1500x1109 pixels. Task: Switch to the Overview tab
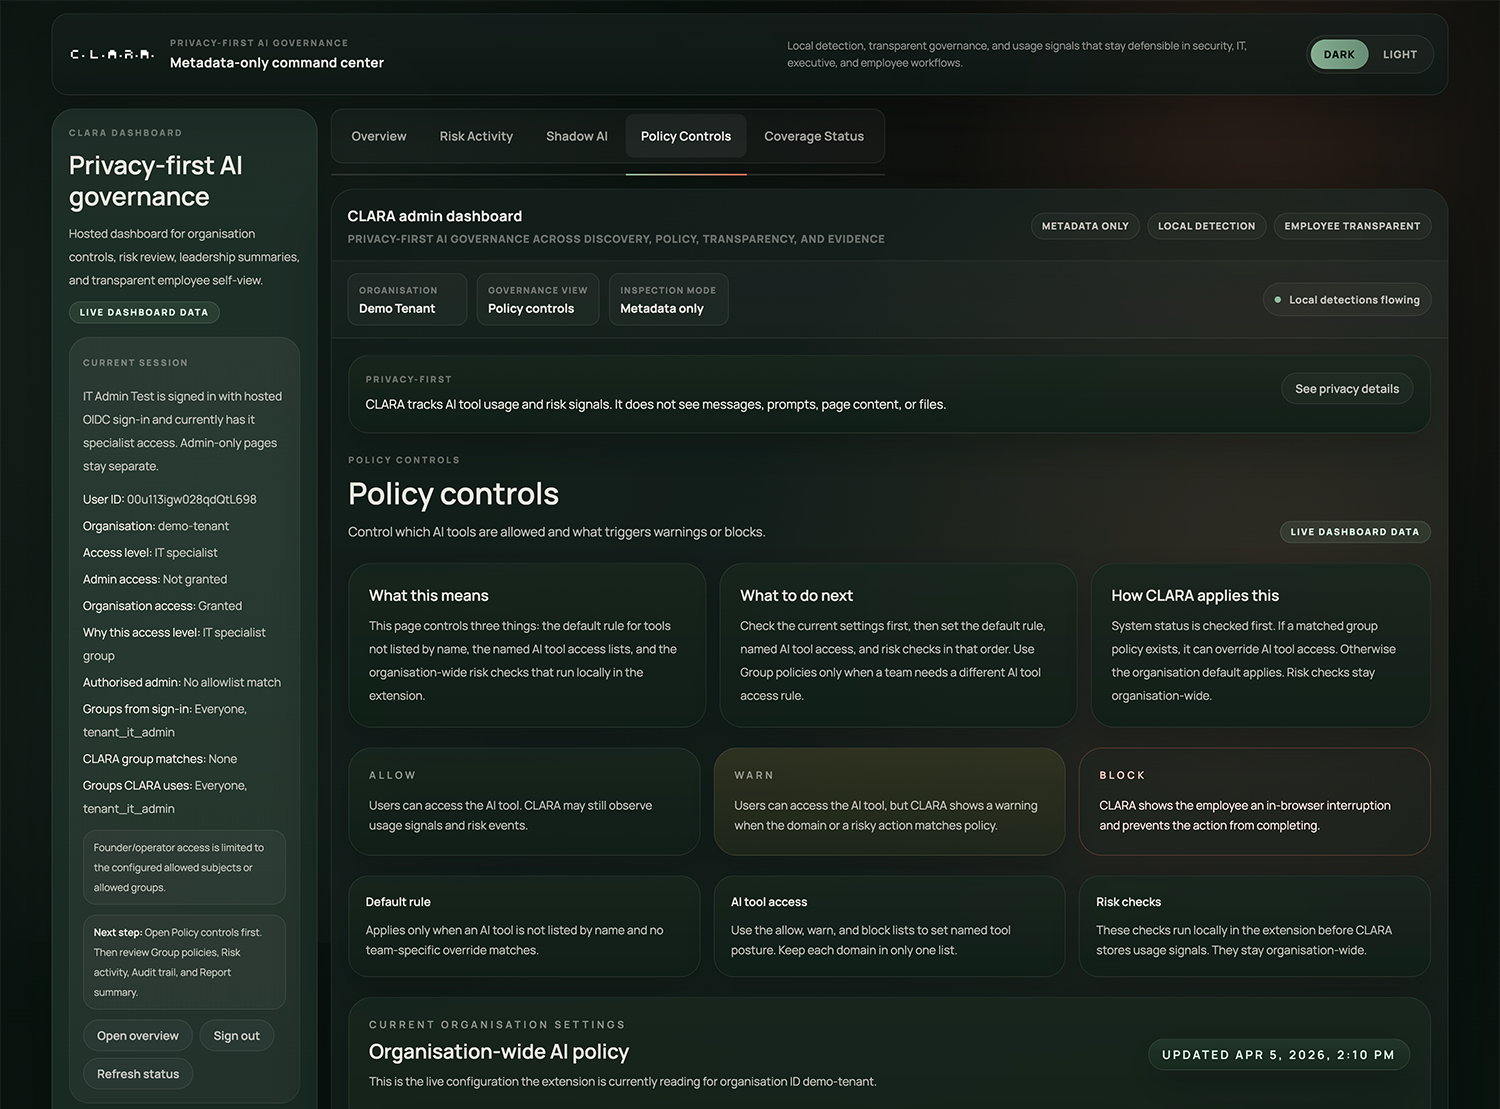[x=378, y=136]
